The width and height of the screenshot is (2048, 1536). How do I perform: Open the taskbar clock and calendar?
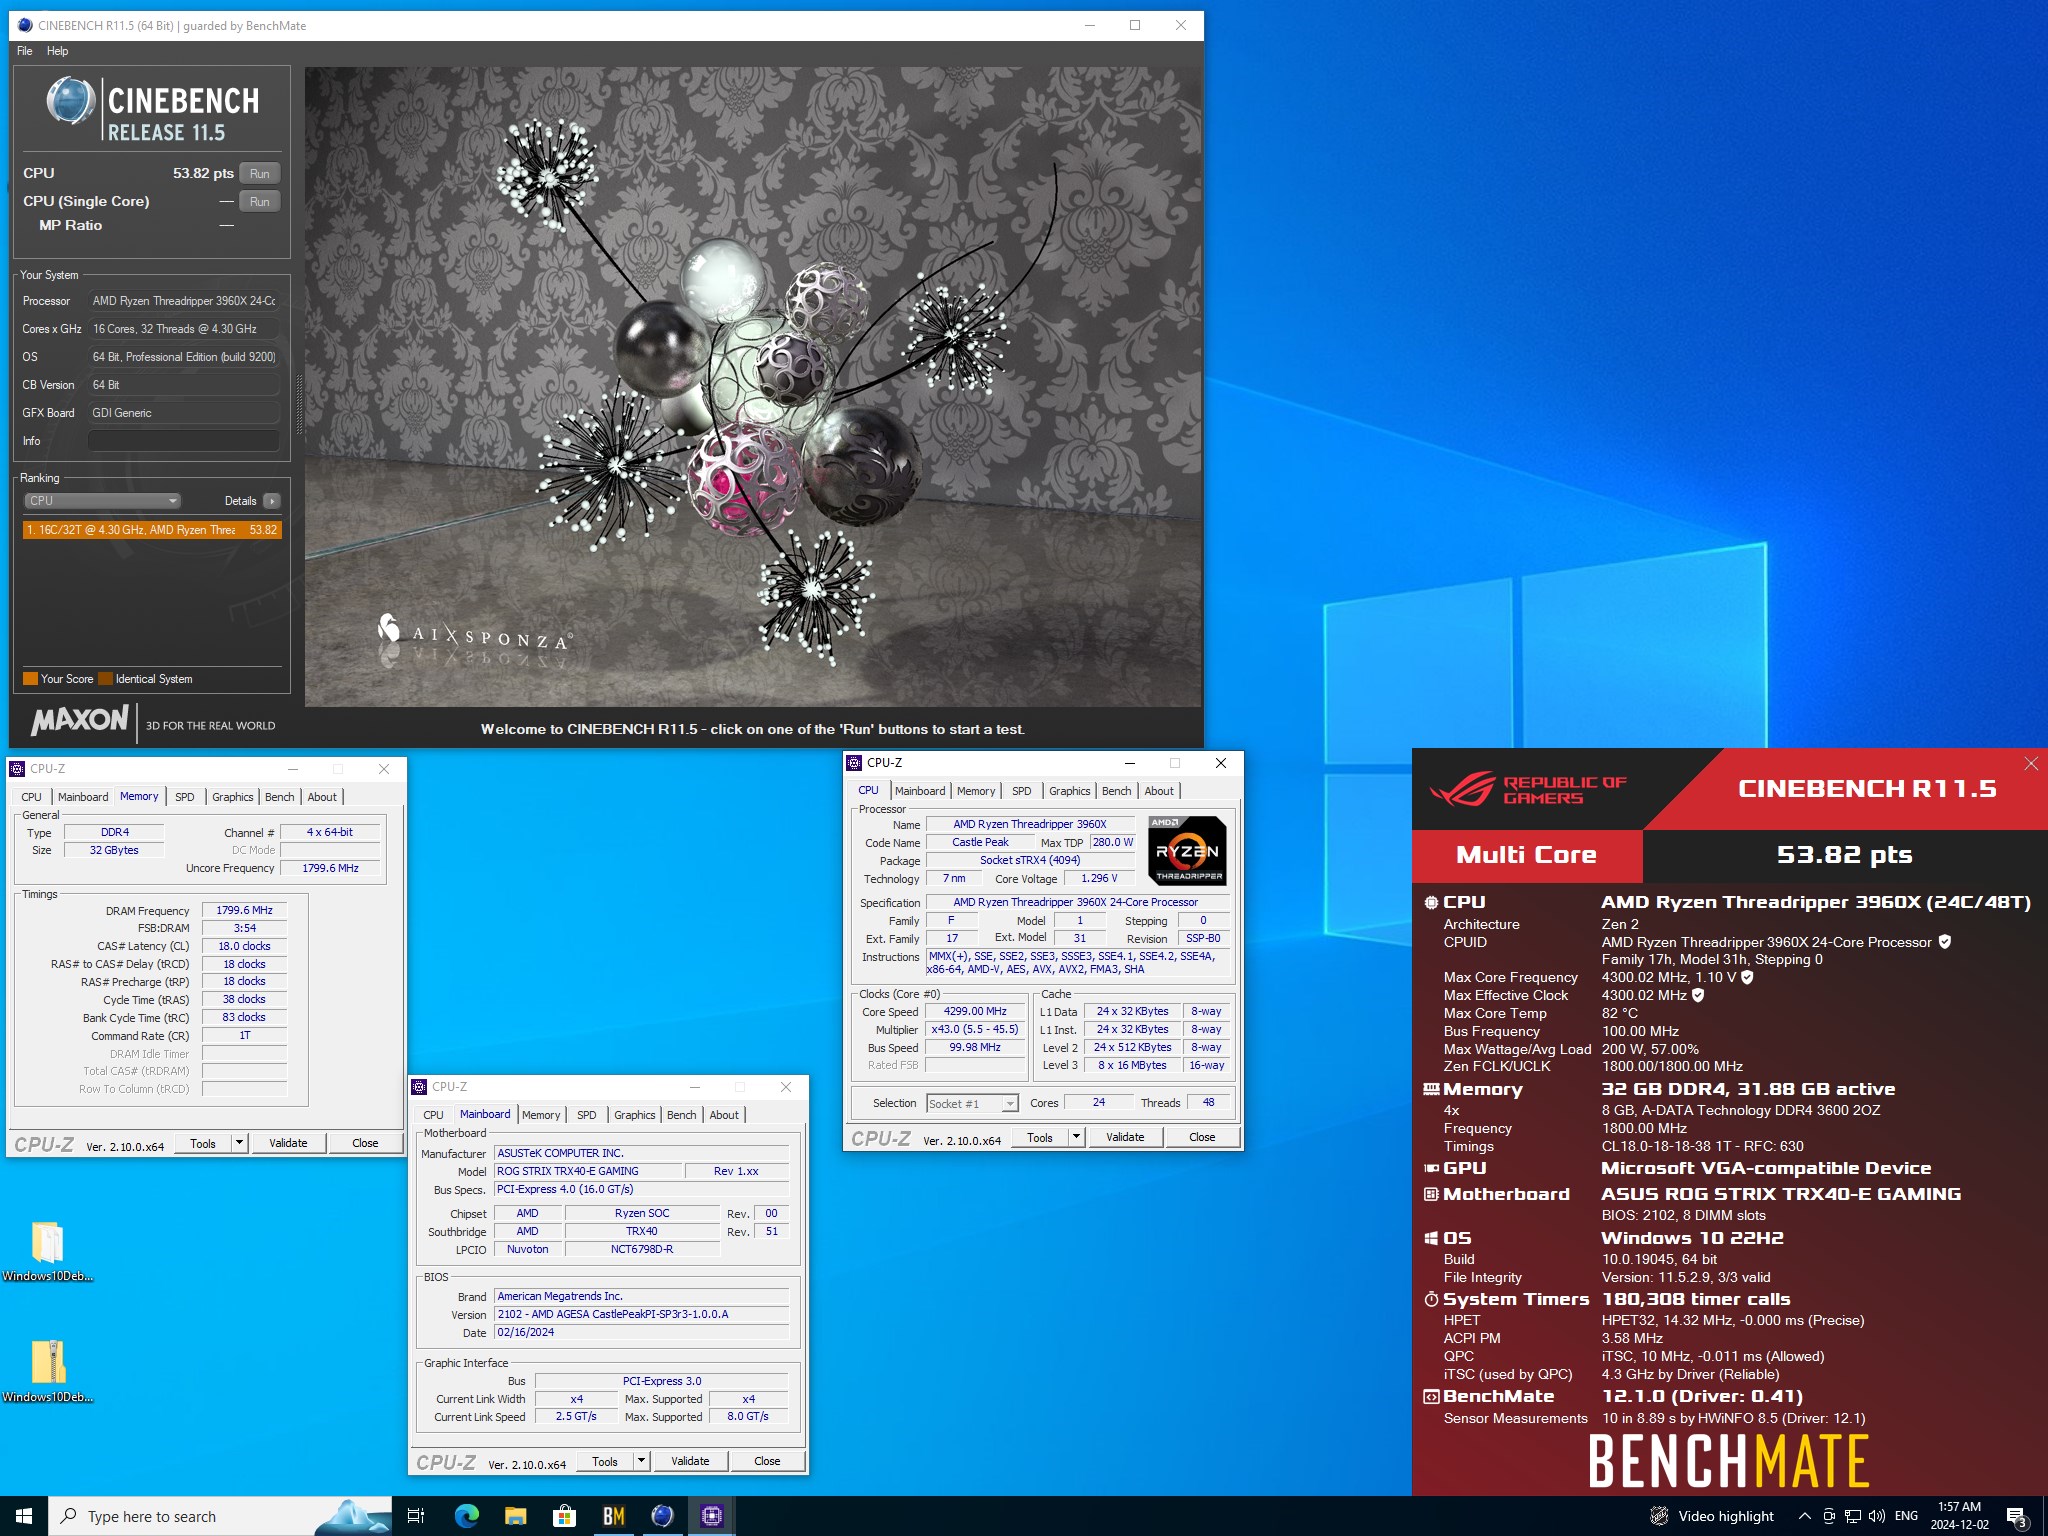[1959, 1516]
